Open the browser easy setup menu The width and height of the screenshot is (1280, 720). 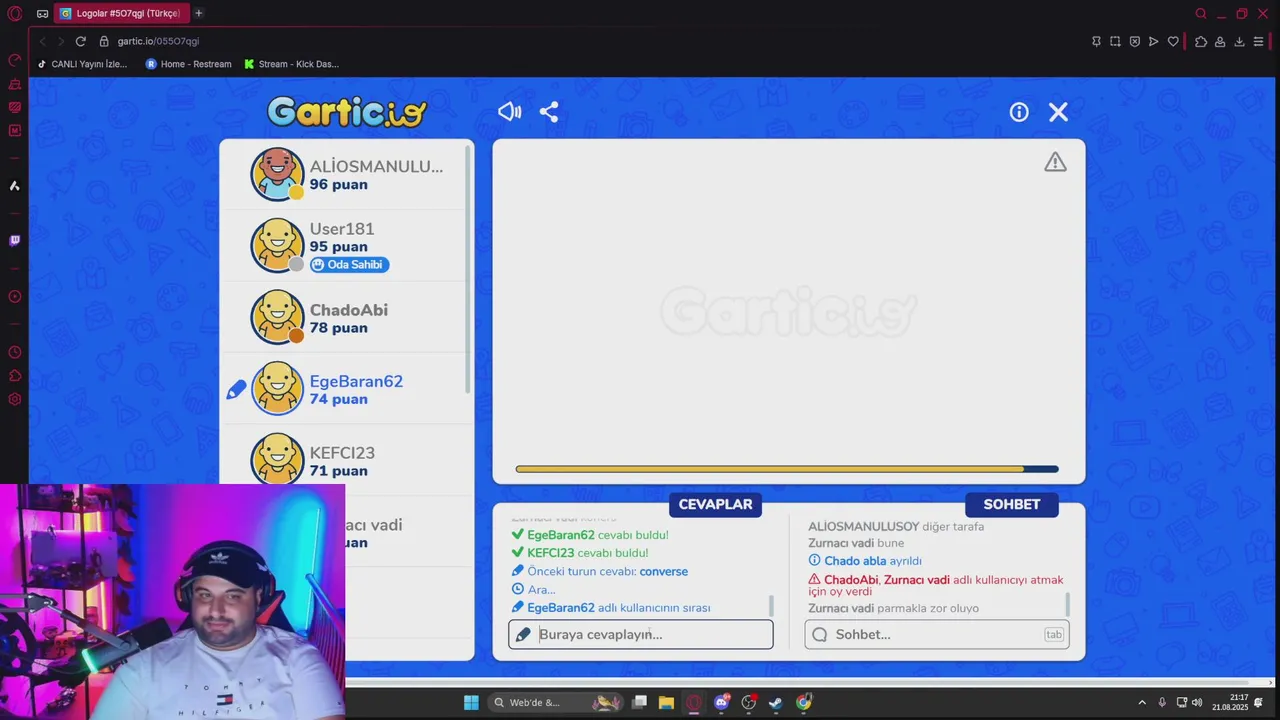(1258, 41)
